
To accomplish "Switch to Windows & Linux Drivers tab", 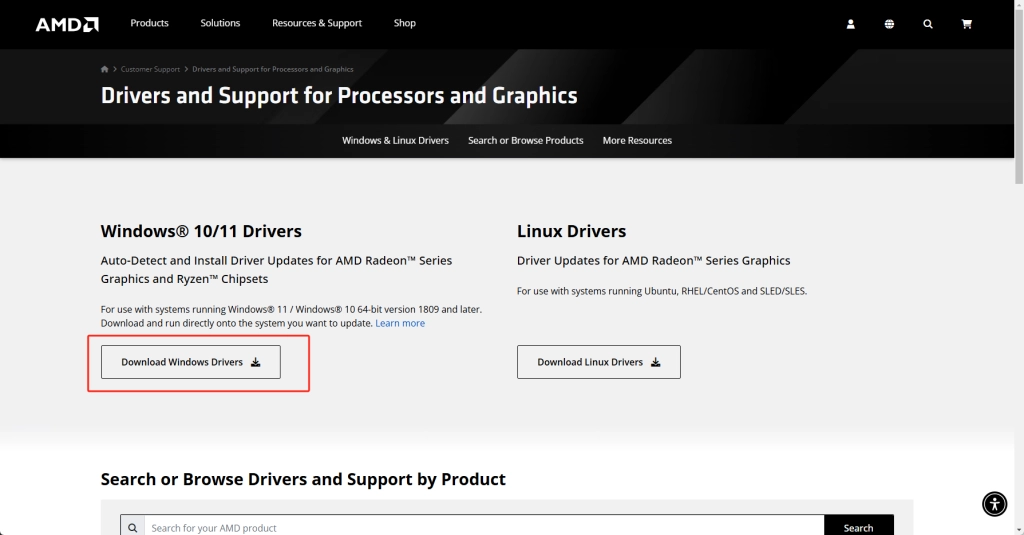I will point(395,140).
